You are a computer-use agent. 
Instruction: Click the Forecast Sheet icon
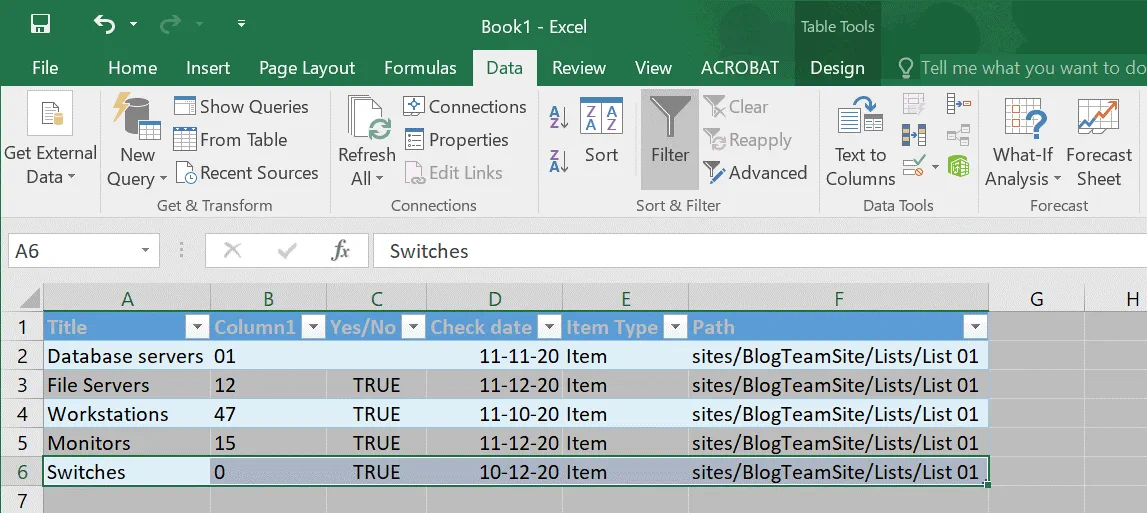pos(1098,140)
